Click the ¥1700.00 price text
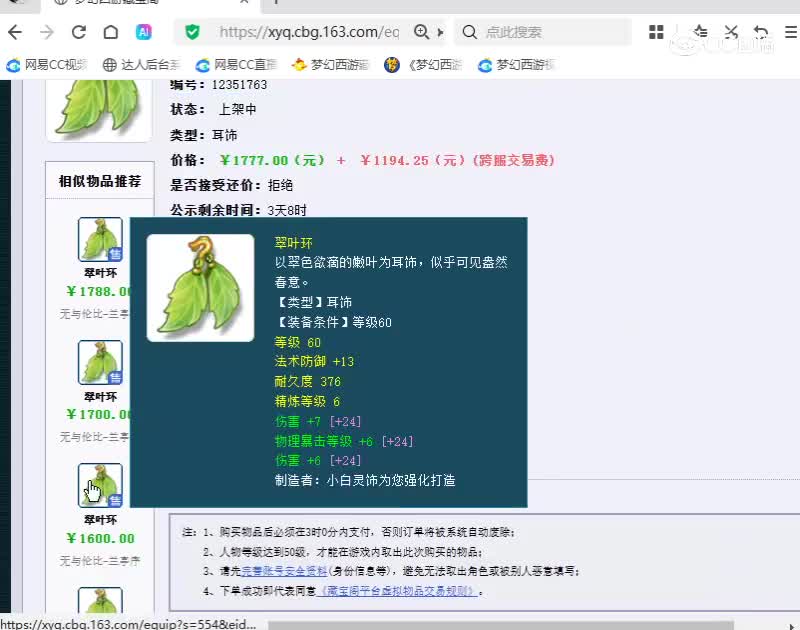800x630 pixels. (98, 414)
